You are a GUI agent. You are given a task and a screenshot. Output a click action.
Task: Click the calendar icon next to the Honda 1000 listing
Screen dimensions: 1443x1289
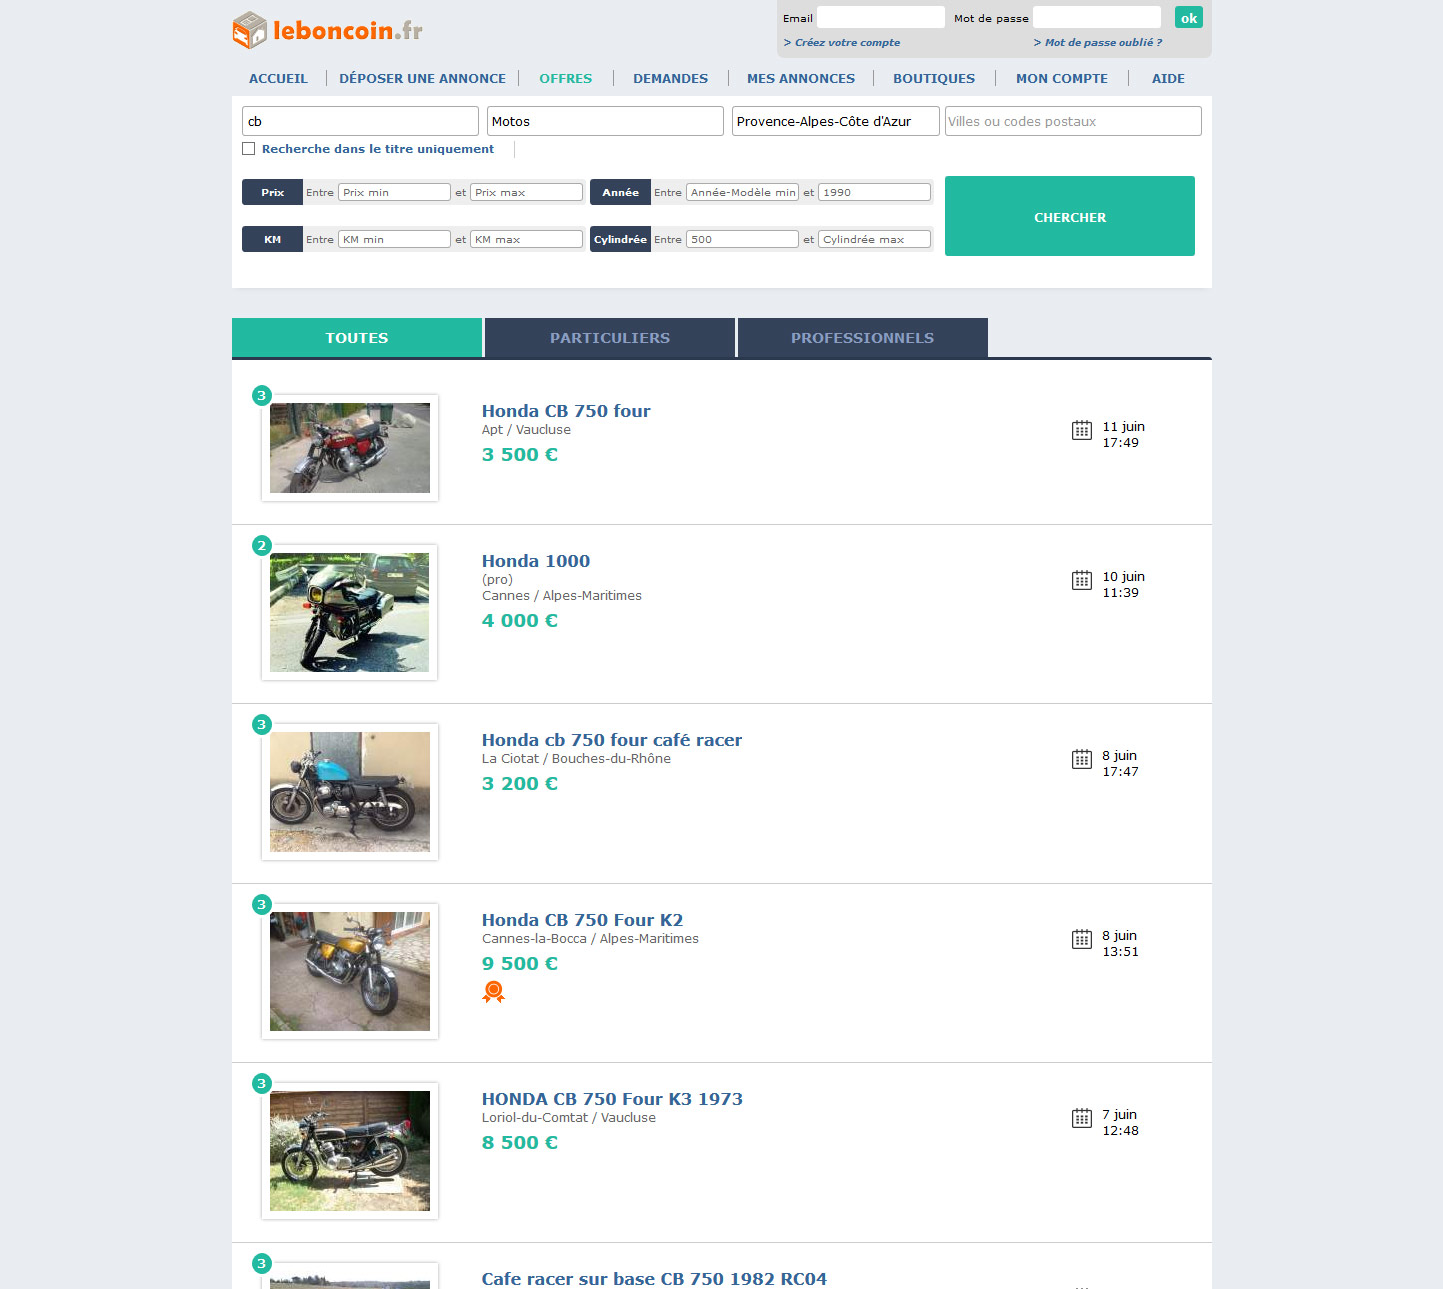coord(1081,579)
